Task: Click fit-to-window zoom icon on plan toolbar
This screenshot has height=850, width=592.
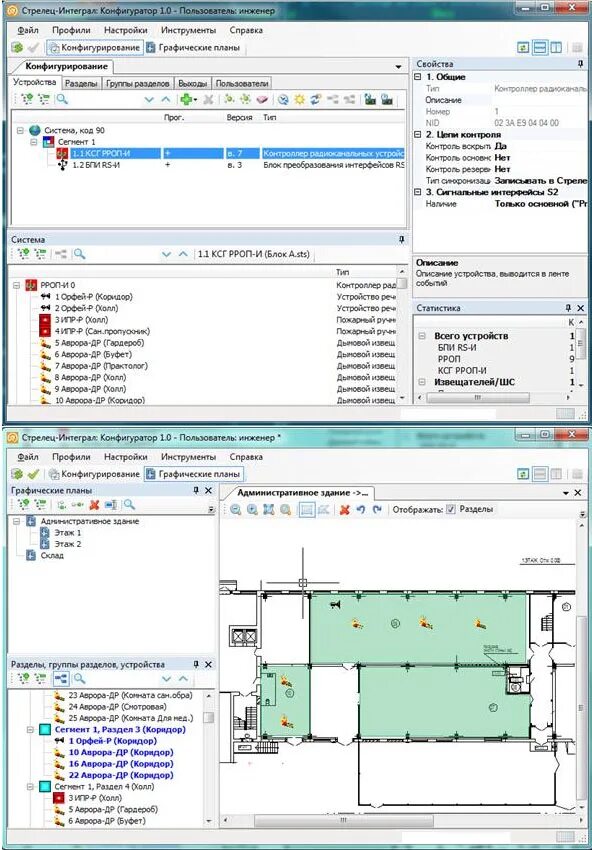Action: (x=269, y=510)
